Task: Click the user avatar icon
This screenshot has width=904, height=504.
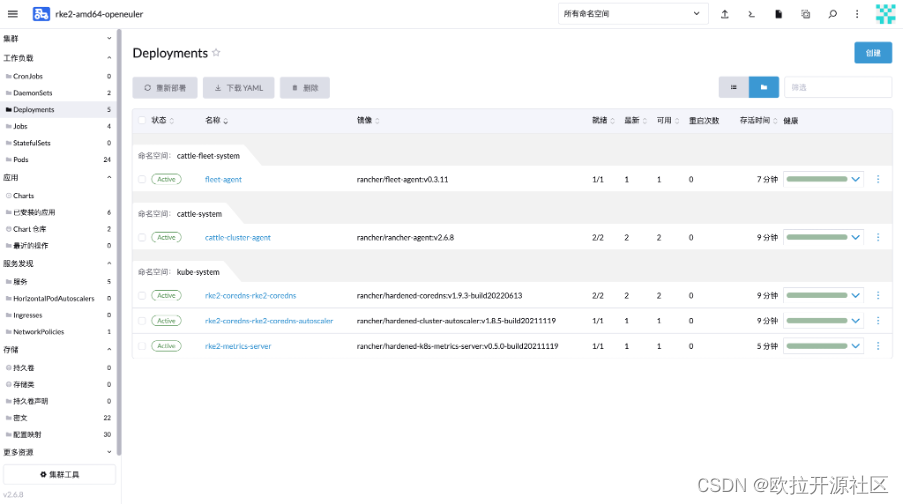Action: pyautogui.click(x=886, y=14)
